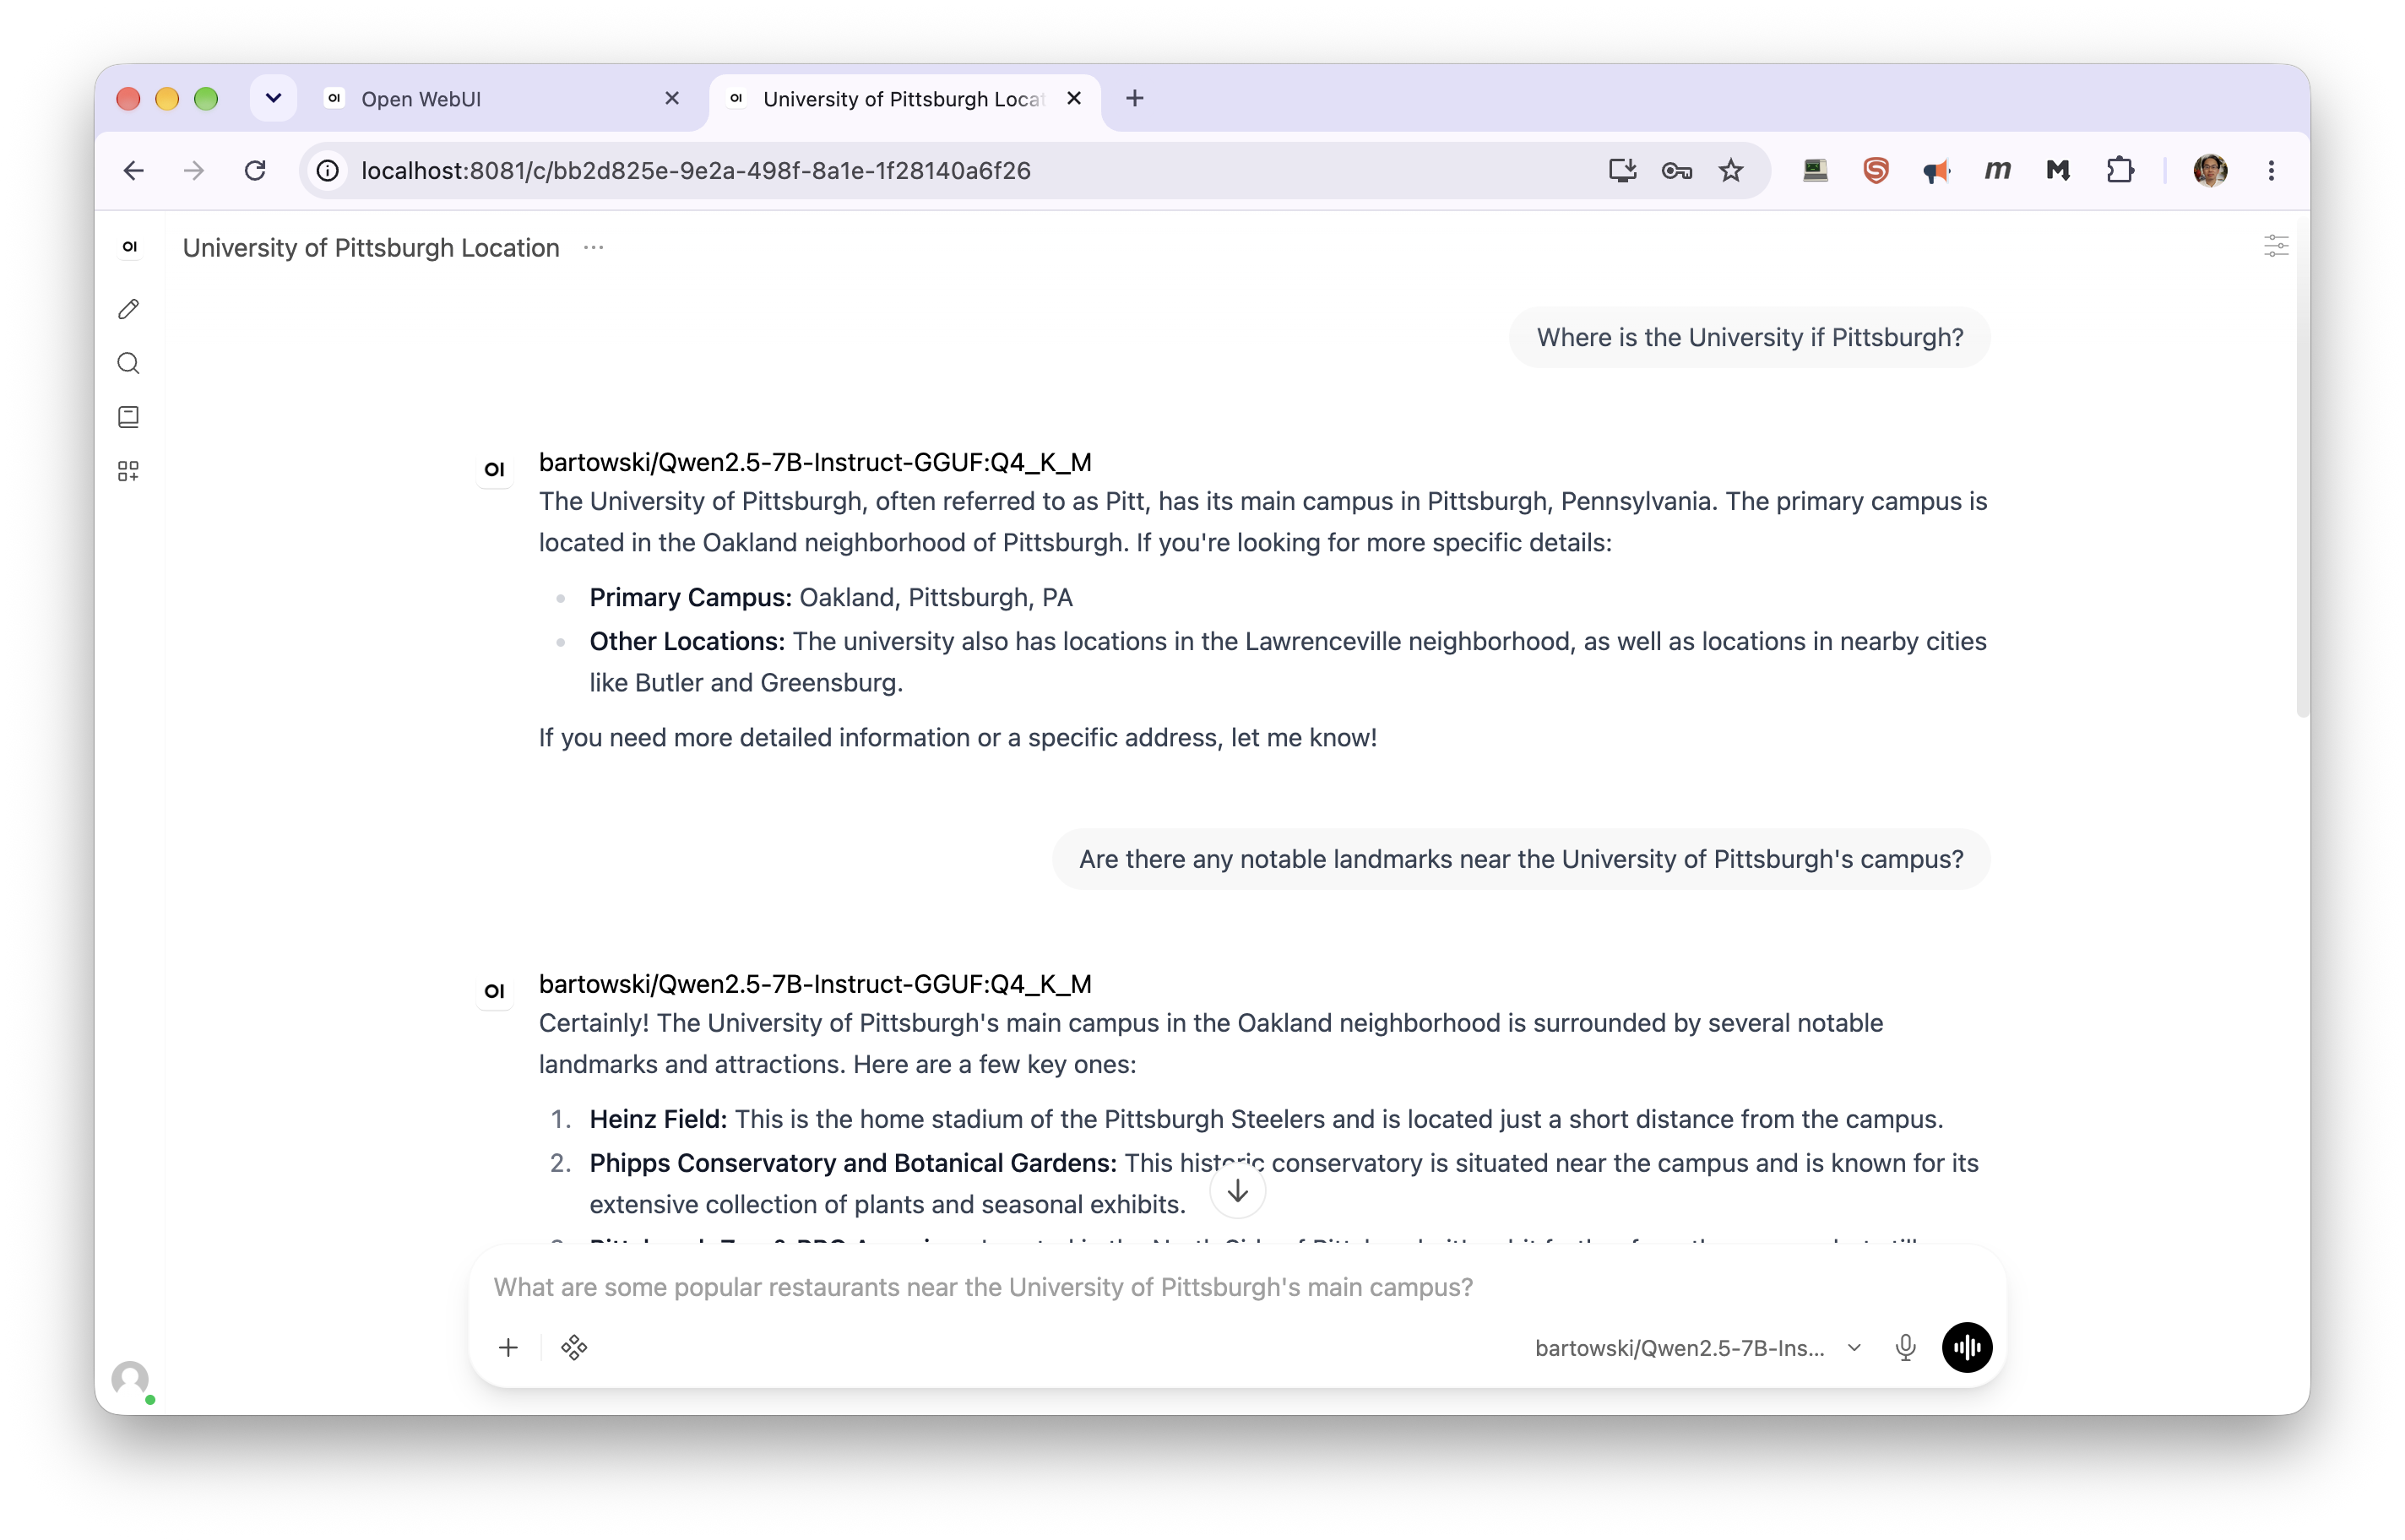The width and height of the screenshot is (2405, 1540).
Task: Open the browser profile avatar
Action: click(2209, 171)
